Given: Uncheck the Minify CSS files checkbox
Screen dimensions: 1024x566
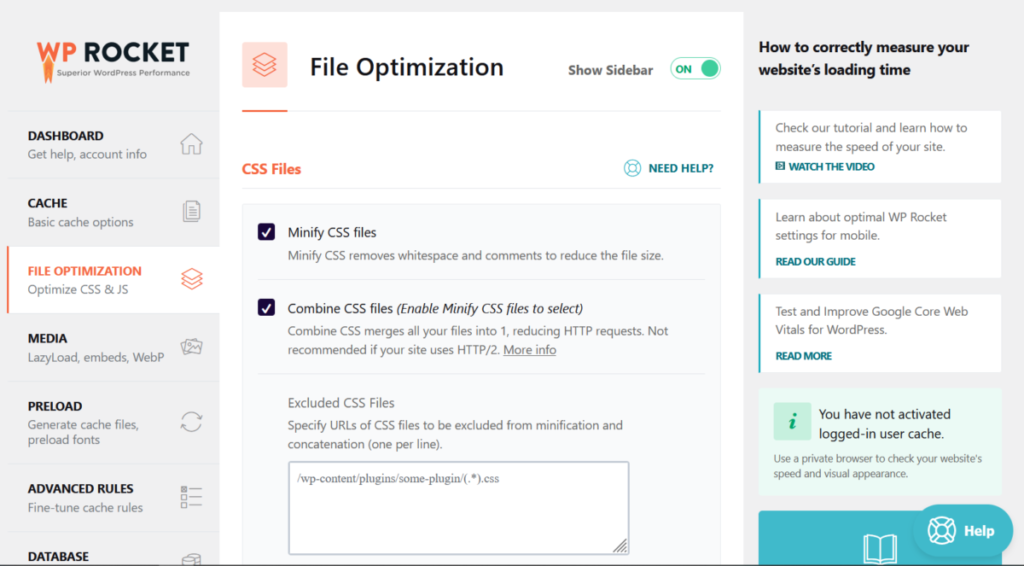Looking at the screenshot, I should [x=267, y=233].
